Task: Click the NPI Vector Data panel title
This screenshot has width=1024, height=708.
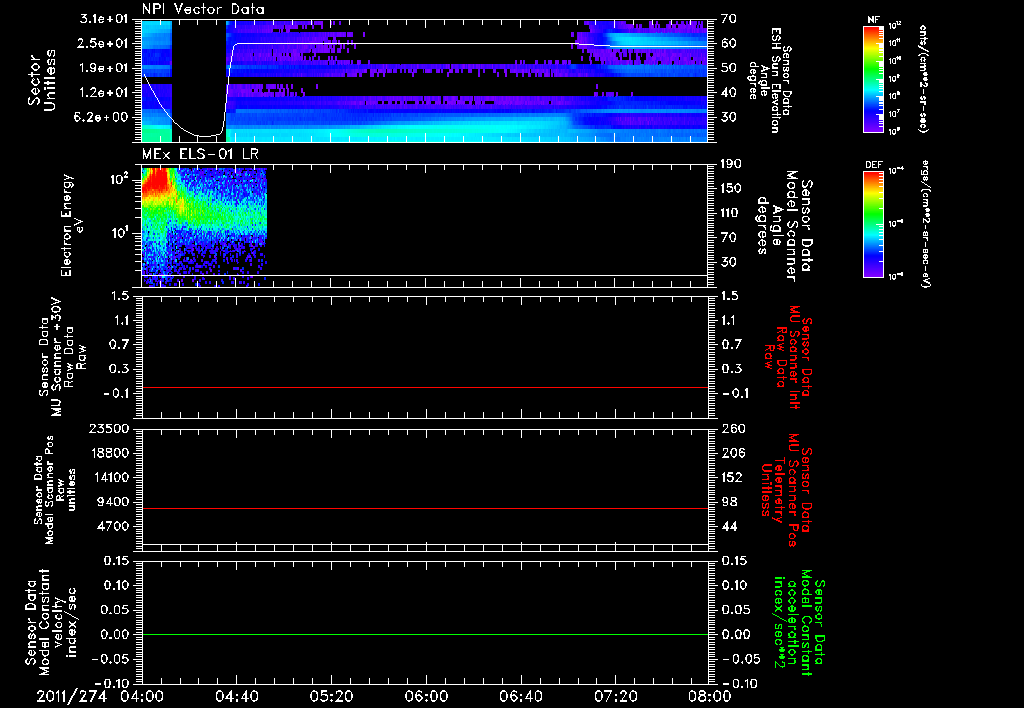Action: (203, 9)
